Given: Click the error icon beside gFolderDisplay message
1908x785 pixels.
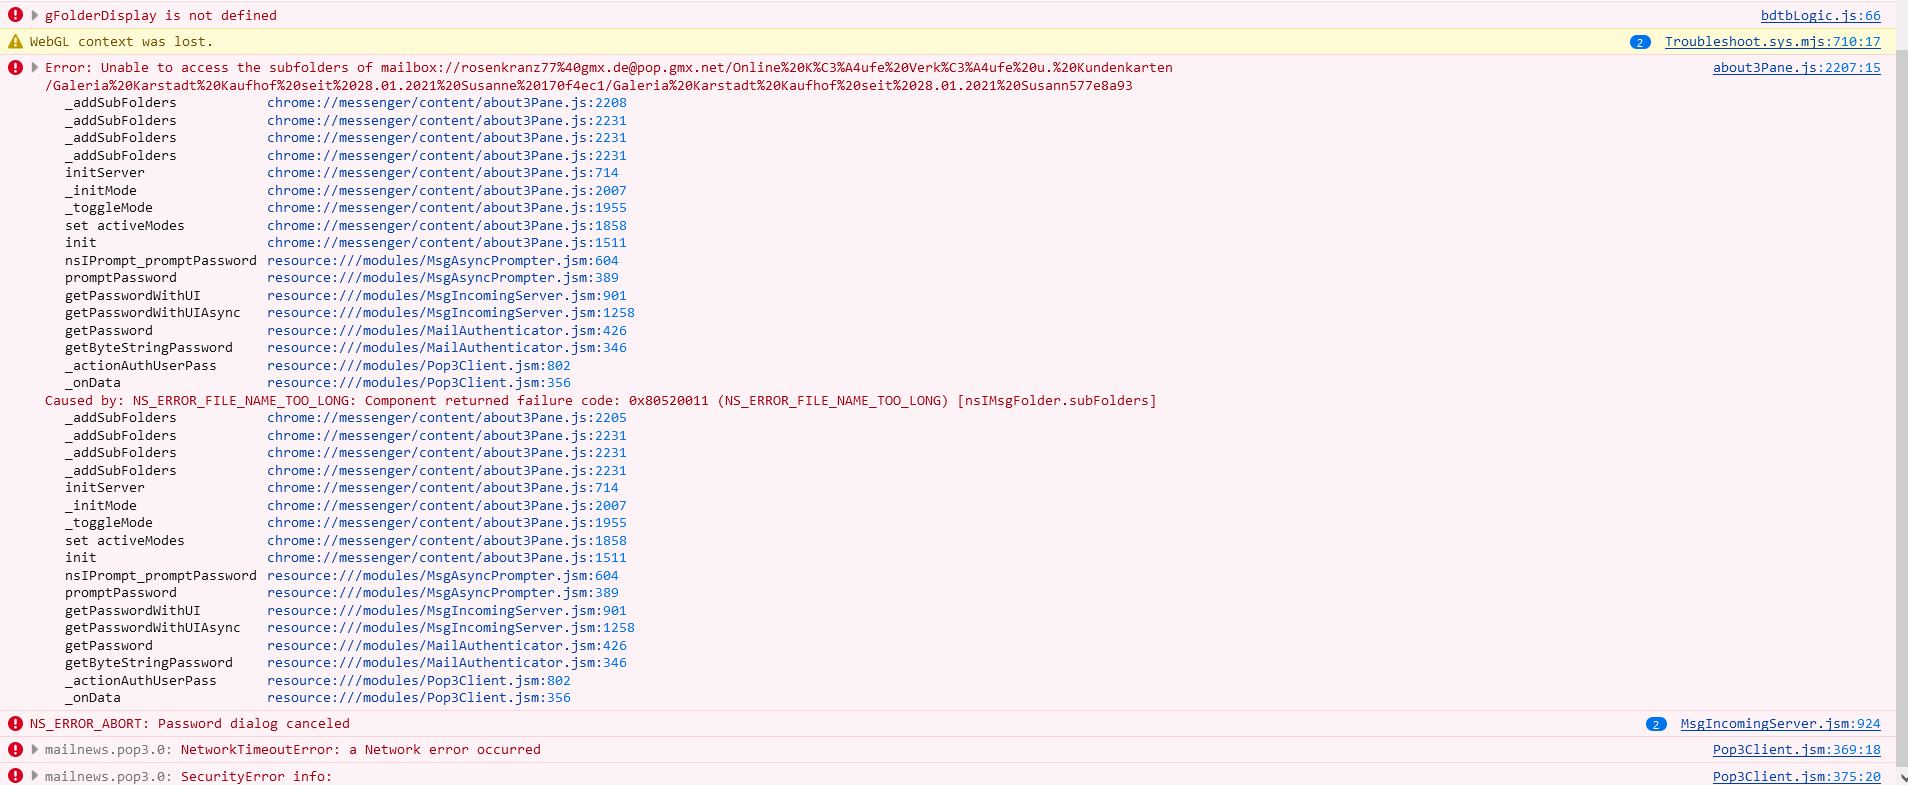Looking at the screenshot, I should click(15, 15).
